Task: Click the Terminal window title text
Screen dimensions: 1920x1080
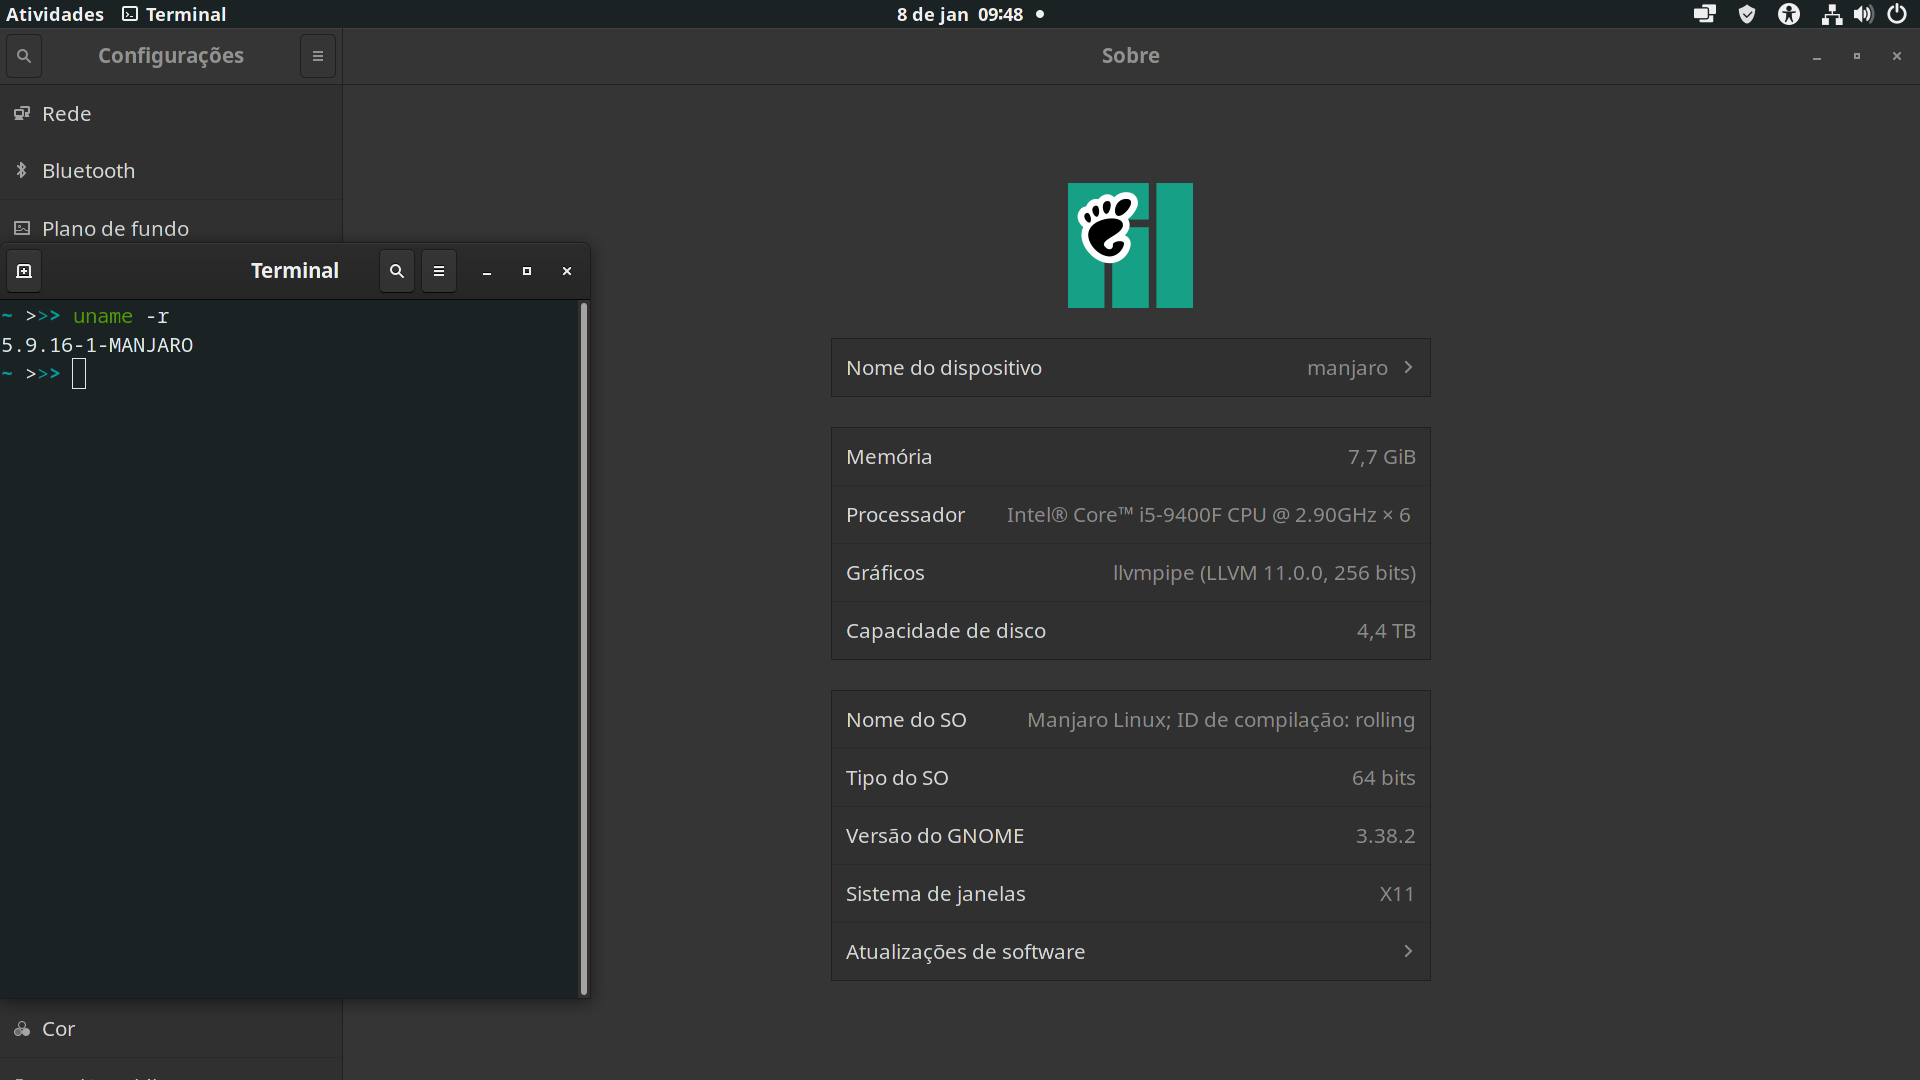Action: point(295,271)
